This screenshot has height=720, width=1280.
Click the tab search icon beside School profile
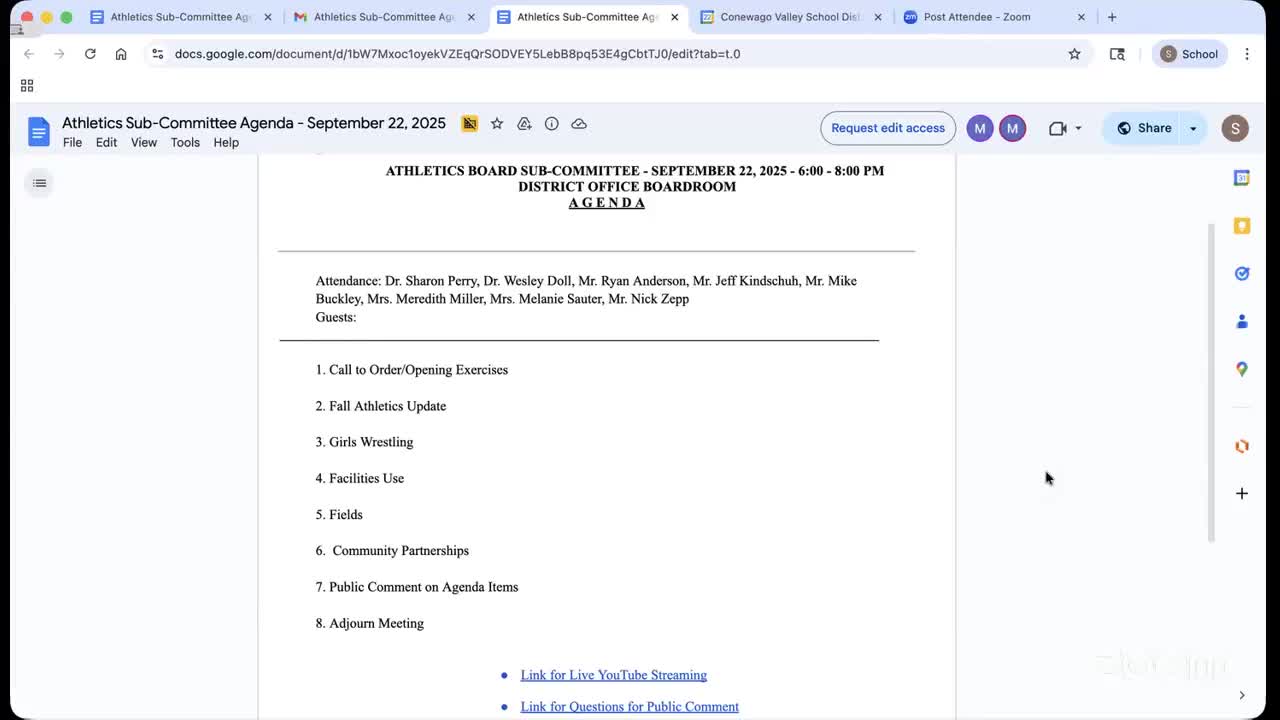pyautogui.click(x=1117, y=54)
